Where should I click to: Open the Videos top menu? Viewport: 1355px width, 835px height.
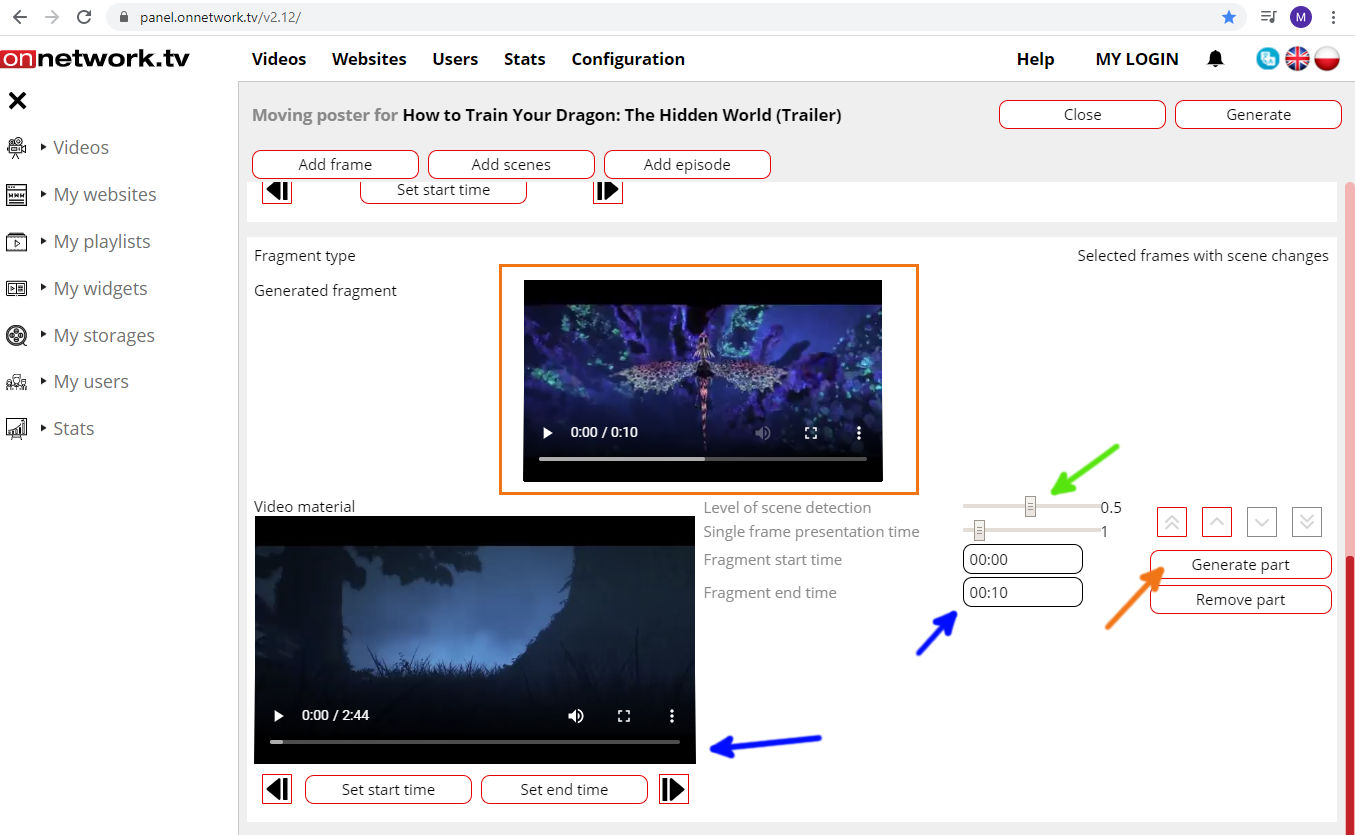[279, 59]
